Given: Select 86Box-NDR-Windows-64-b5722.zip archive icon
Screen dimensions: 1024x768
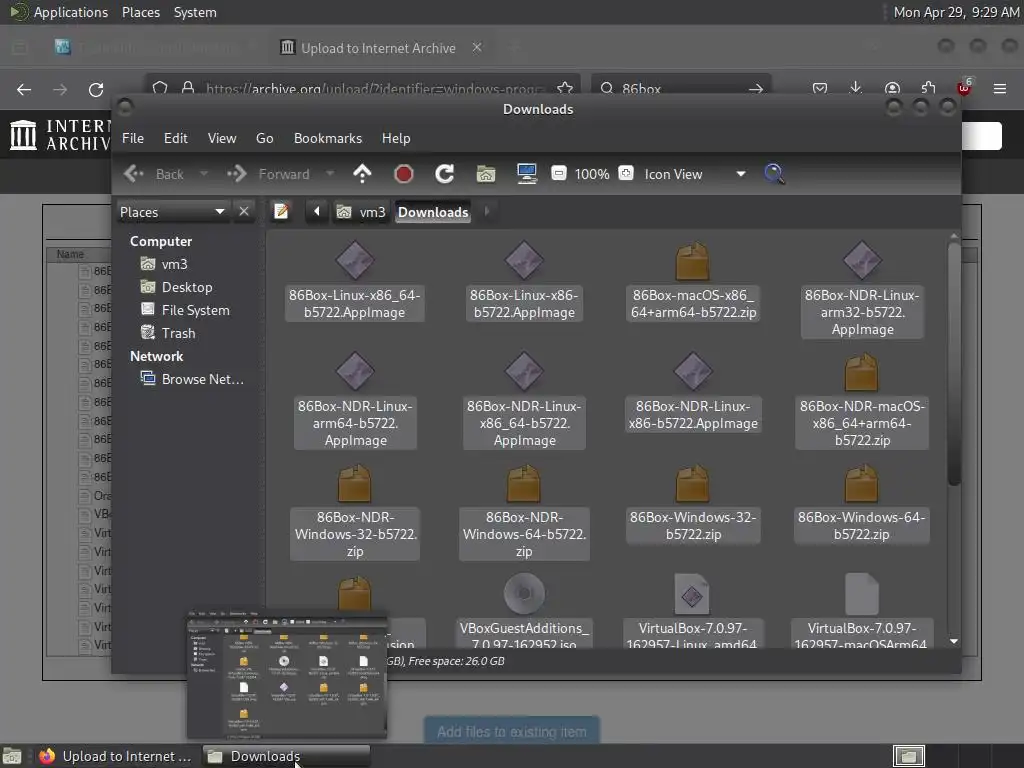Looking at the screenshot, I should 524,483.
